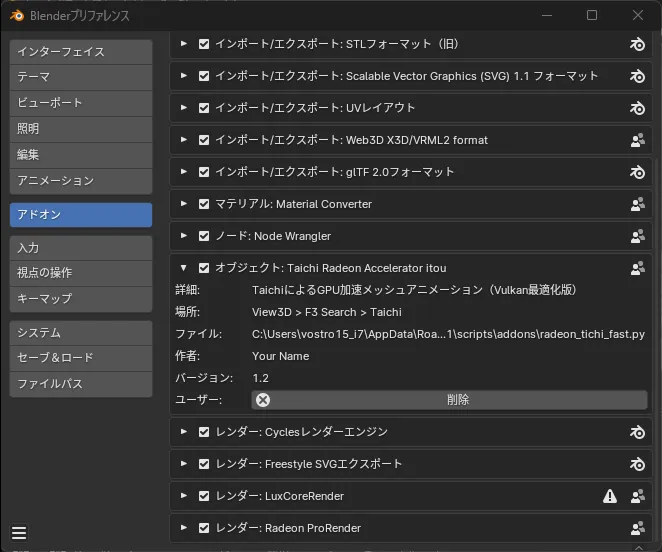Uncheck LuxCoreRender add-on
This screenshot has width=662, height=552.
click(204, 496)
